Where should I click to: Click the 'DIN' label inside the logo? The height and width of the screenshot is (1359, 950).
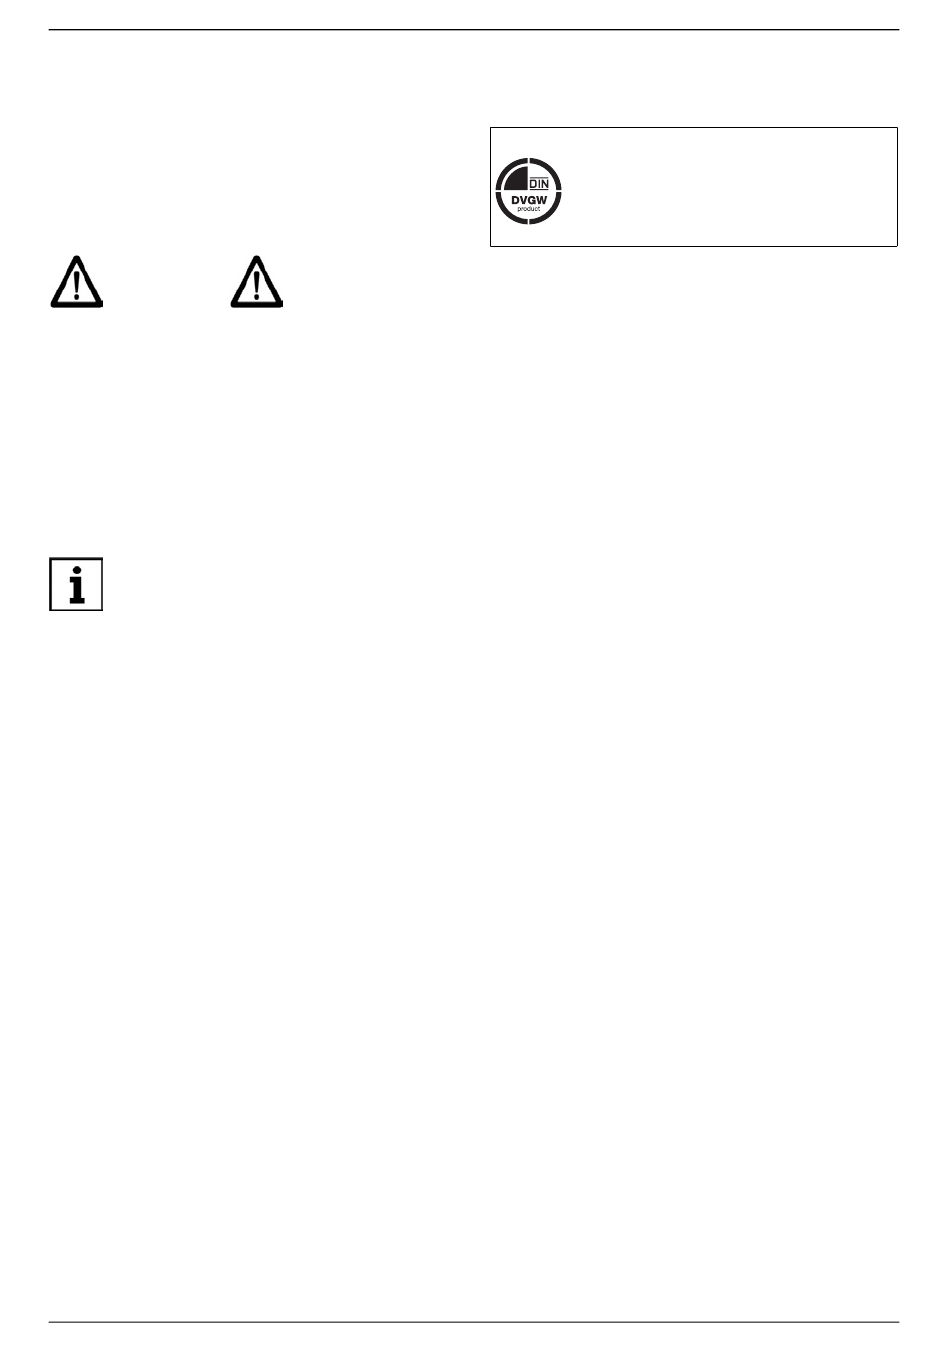pyautogui.click(x=539, y=184)
